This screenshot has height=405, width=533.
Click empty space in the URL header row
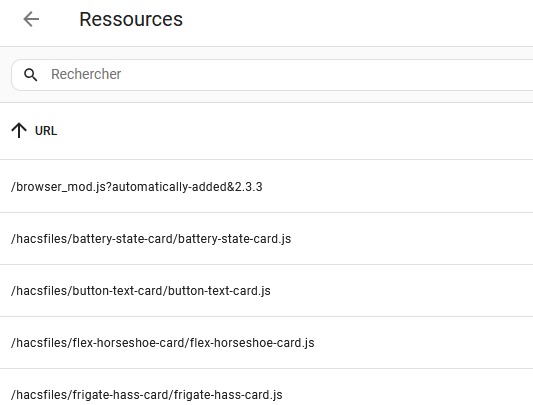pos(306,131)
